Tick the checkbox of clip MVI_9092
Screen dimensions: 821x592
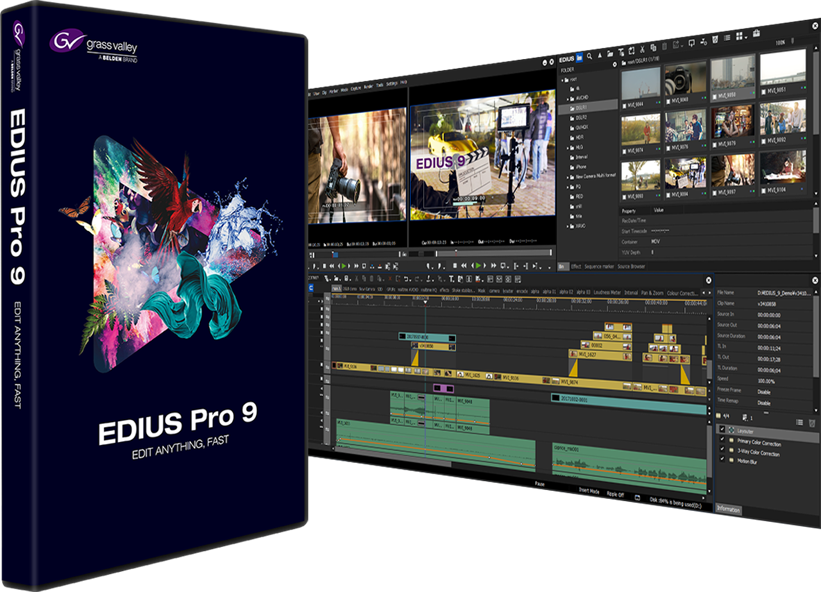tap(763, 141)
